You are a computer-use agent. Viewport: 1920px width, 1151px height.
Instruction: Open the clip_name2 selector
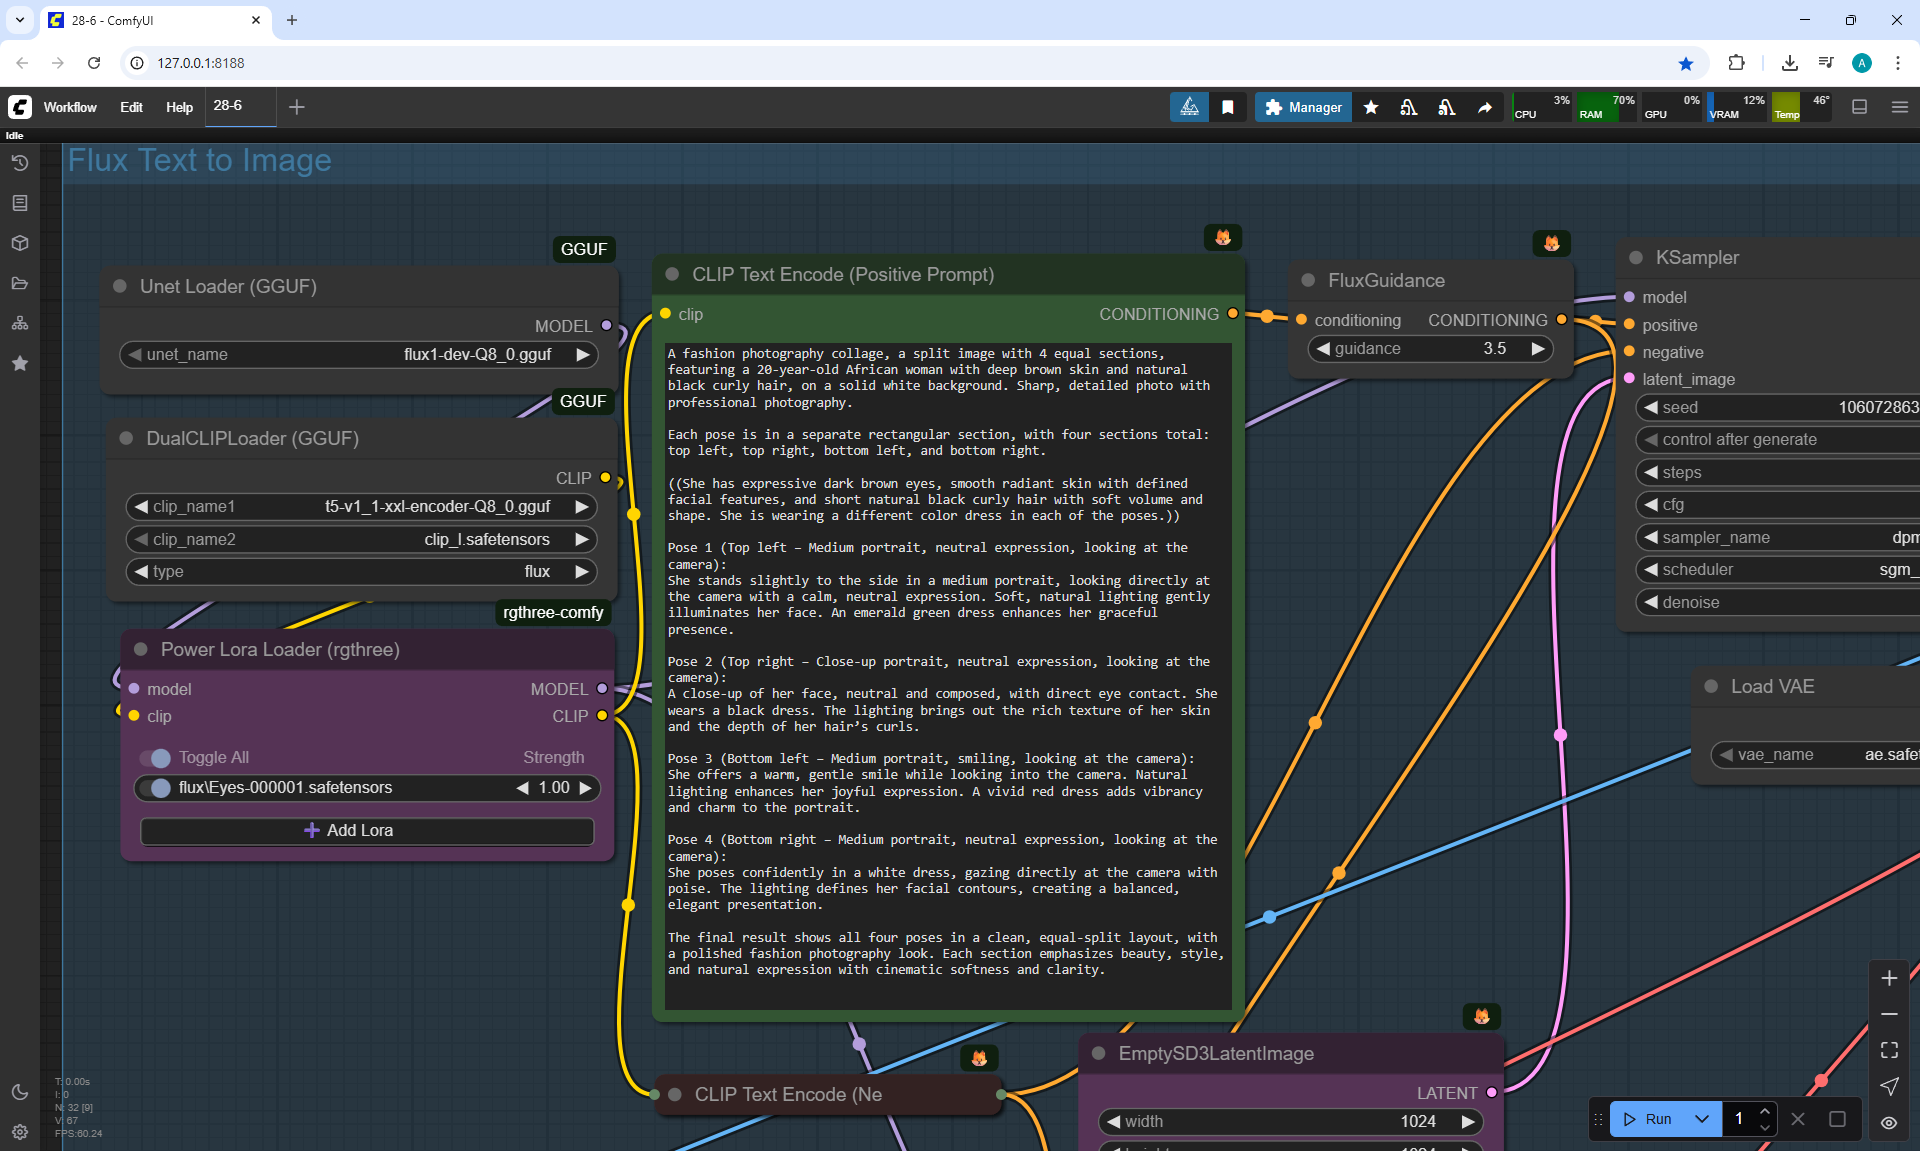360,539
